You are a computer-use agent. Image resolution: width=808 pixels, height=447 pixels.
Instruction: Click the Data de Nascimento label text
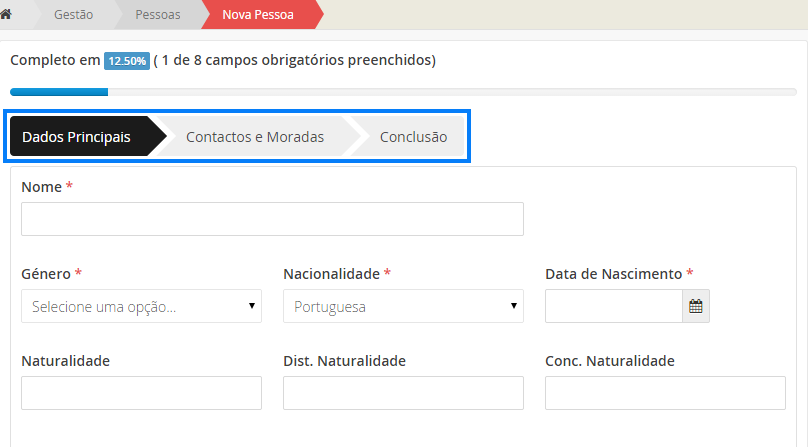point(613,274)
